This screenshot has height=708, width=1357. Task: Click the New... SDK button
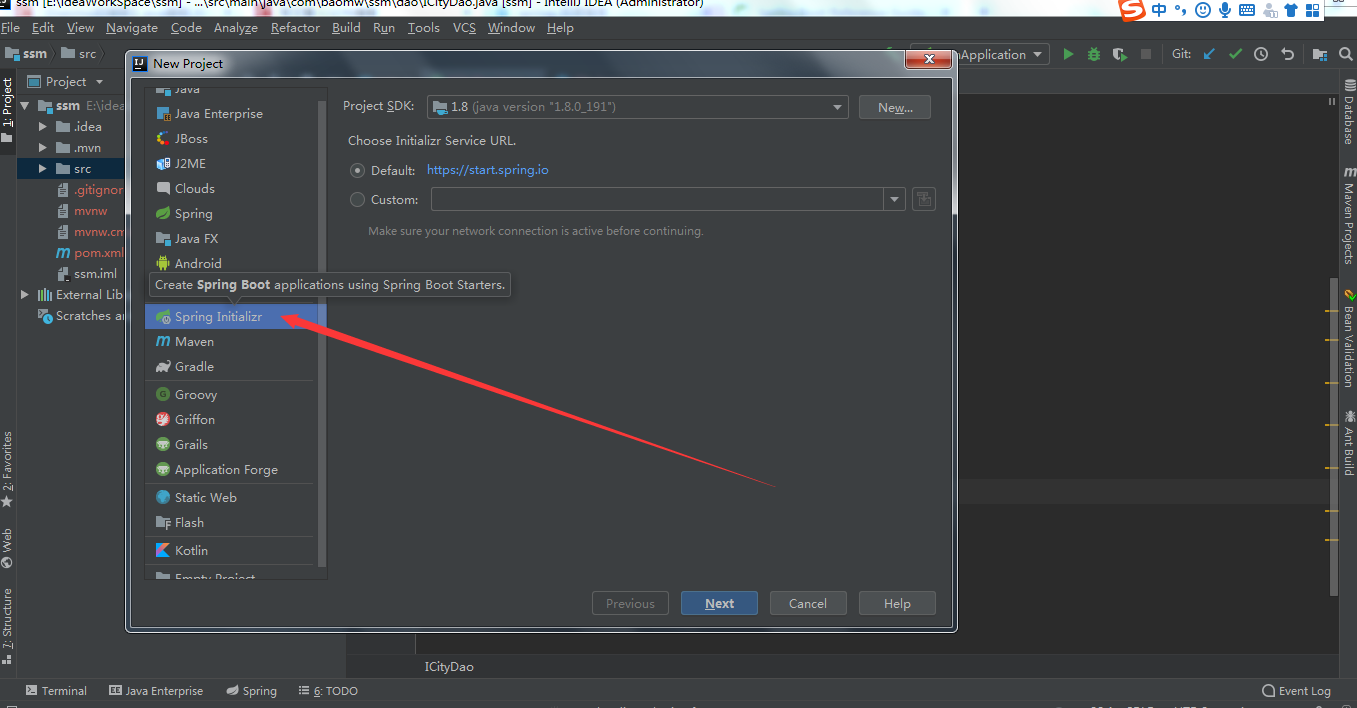click(x=895, y=107)
